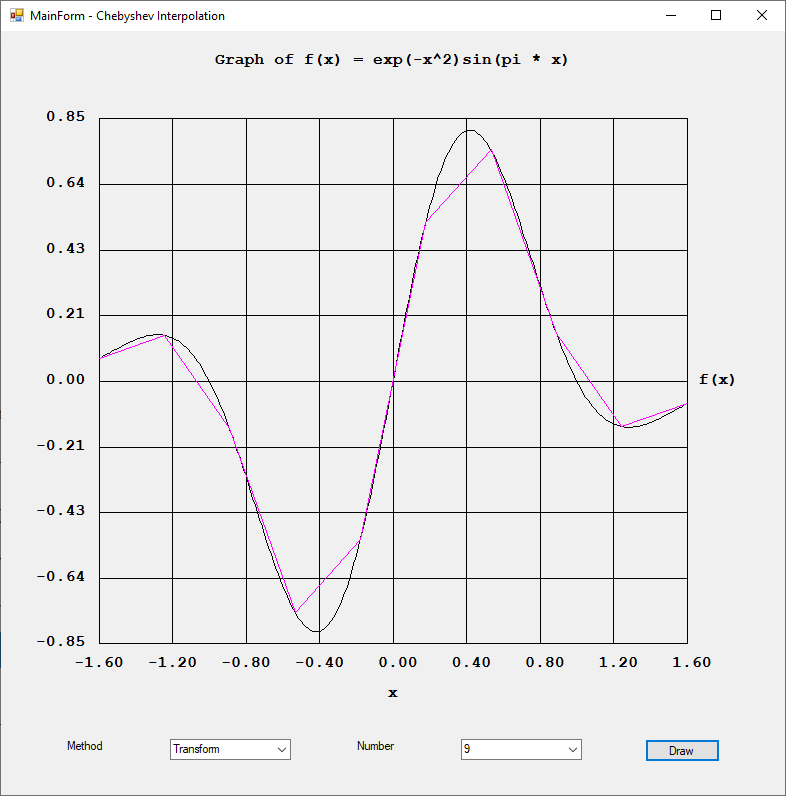The height and width of the screenshot is (796, 786).
Task: Open the Number dropdown arrow
Action: coord(572,749)
